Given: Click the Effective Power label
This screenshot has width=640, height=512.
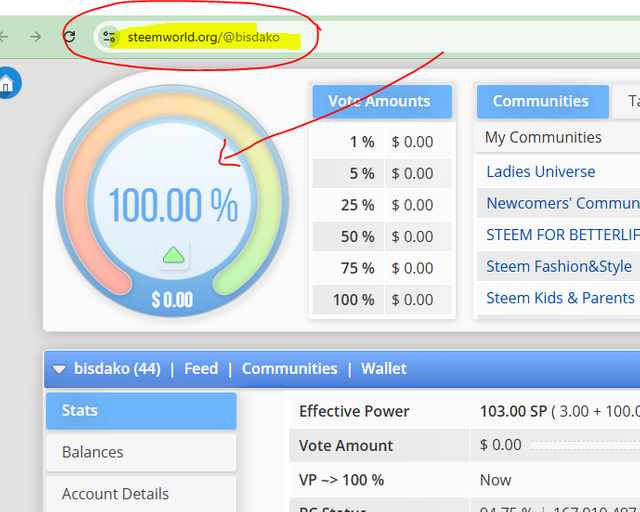Looking at the screenshot, I should pyautogui.click(x=354, y=411).
